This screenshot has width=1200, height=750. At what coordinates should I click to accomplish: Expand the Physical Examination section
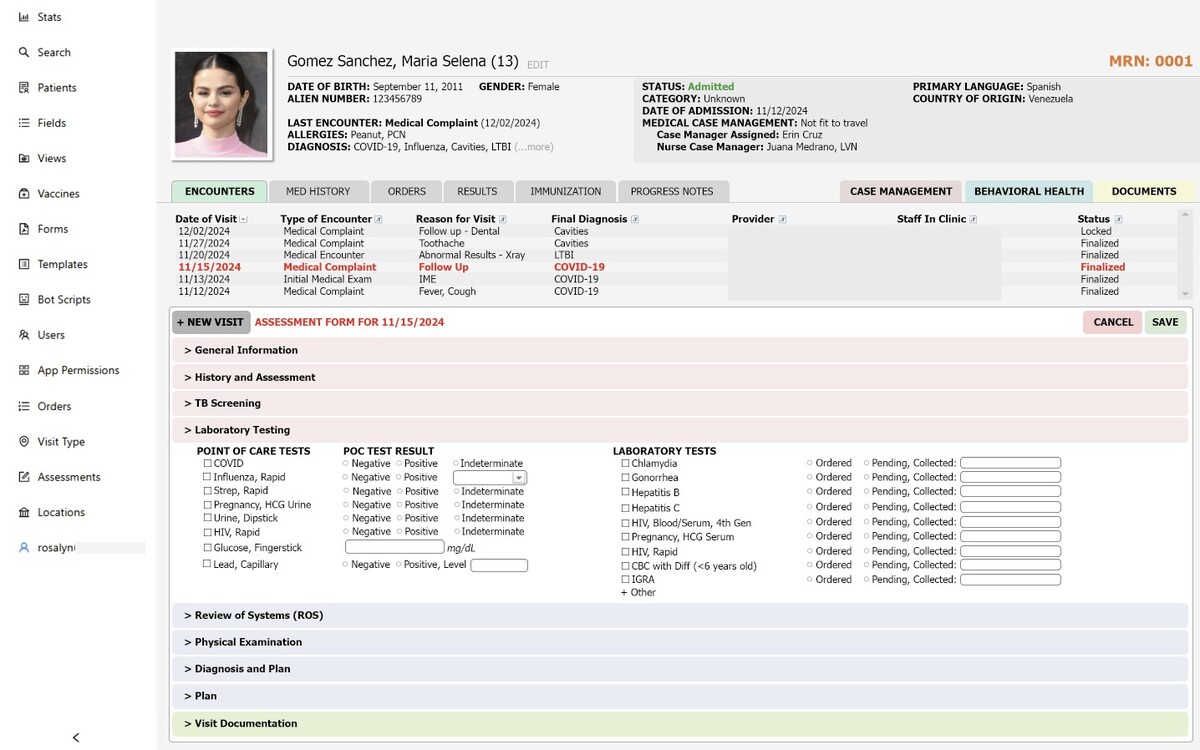(680, 642)
